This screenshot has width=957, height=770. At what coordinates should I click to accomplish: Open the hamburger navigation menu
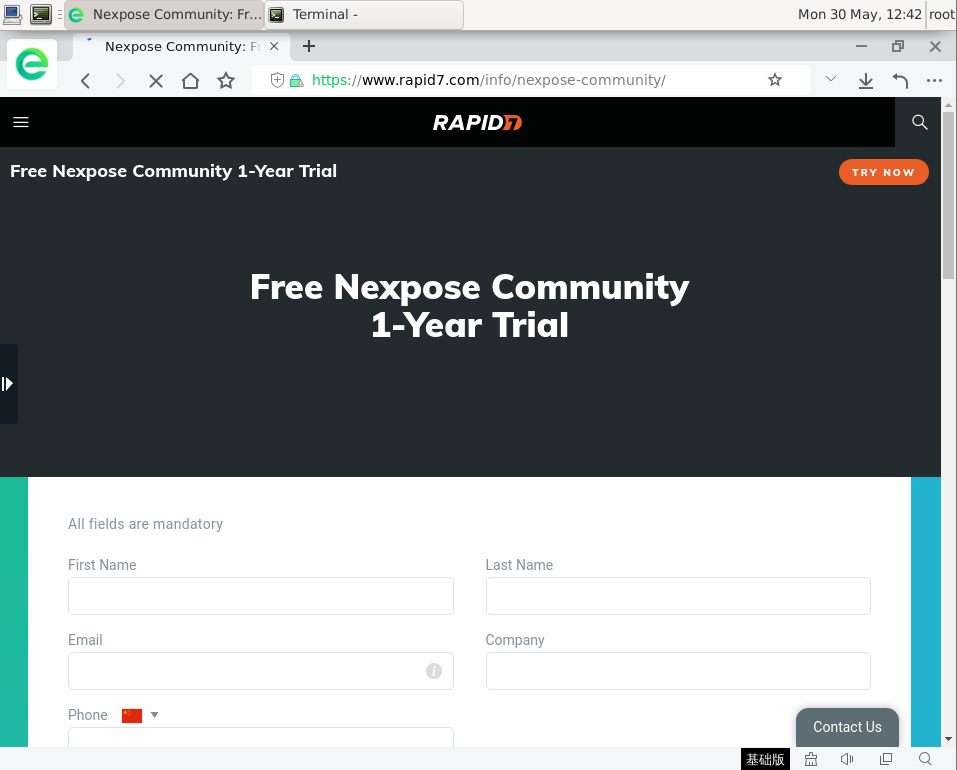(21, 122)
